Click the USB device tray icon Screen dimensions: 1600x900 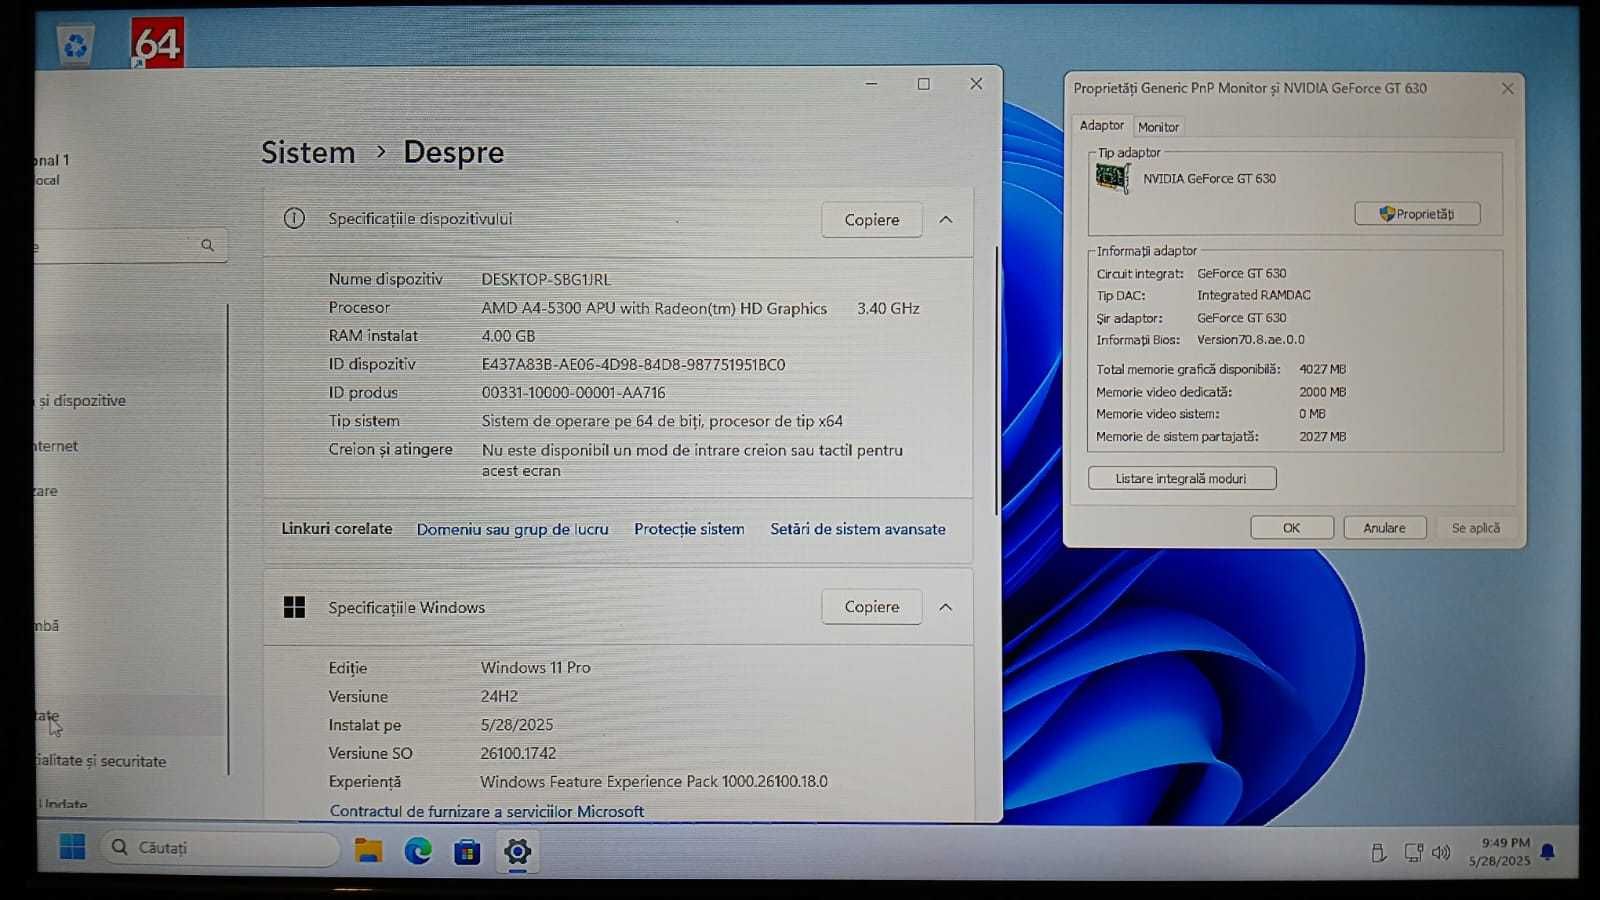tap(1378, 853)
